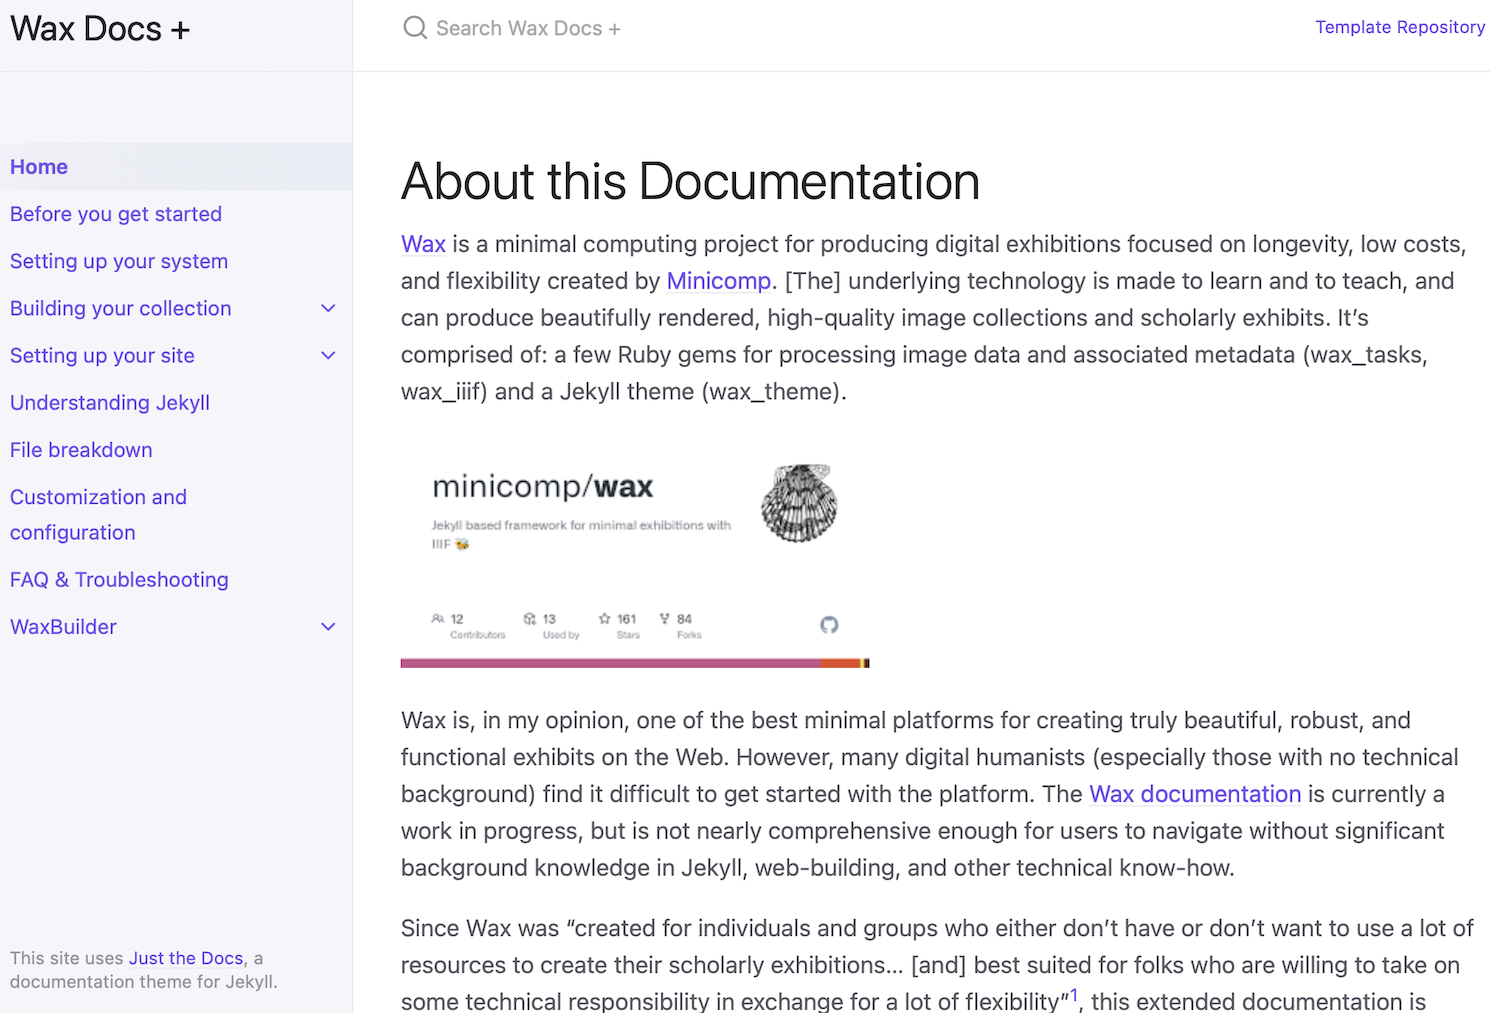Click footnote 1 superscript link
Viewport: 1490px width, 1013px height.
pyautogui.click(x=1074, y=995)
